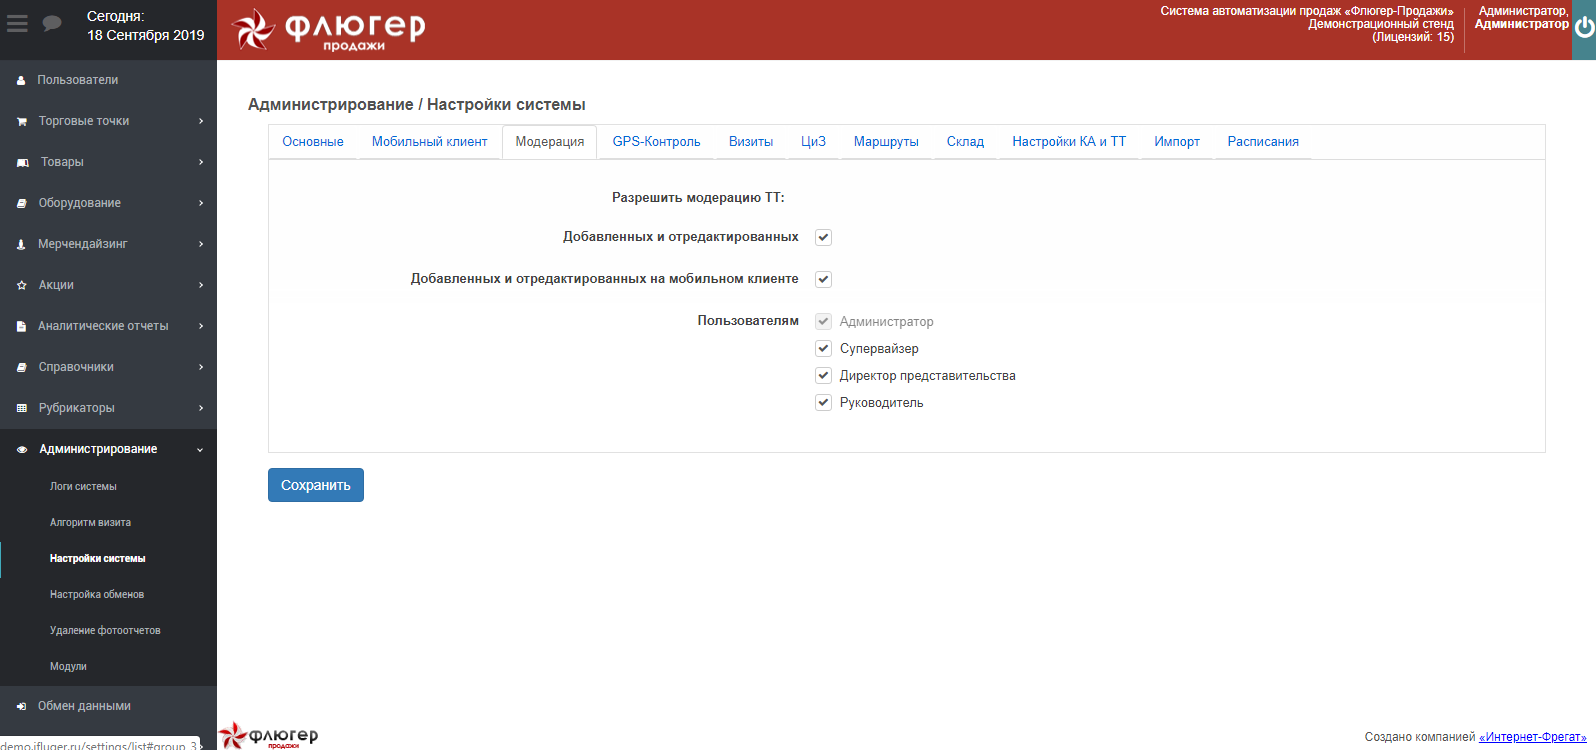The image size is (1596, 750).
Task: Uncheck the Руководитель checkbox
Action: 823,402
